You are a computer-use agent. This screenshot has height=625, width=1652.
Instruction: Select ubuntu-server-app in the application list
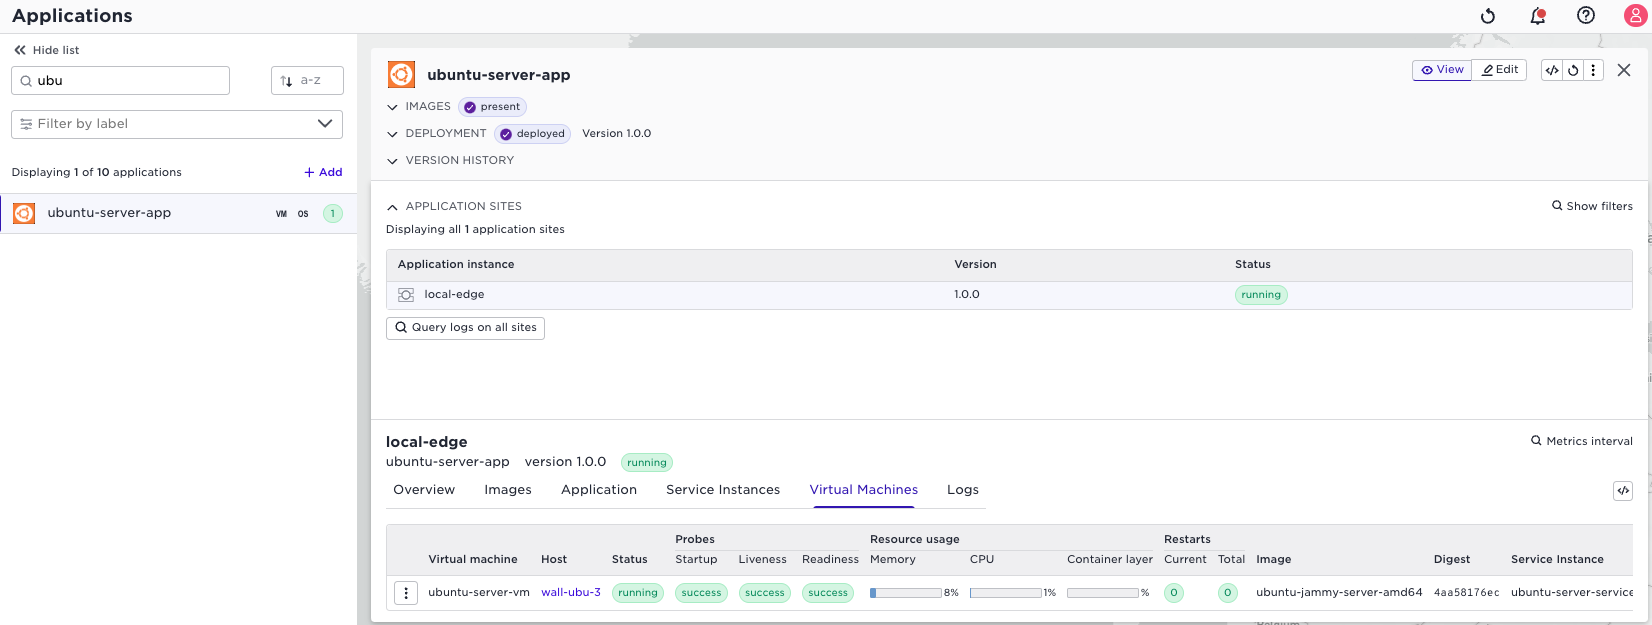point(178,213)
